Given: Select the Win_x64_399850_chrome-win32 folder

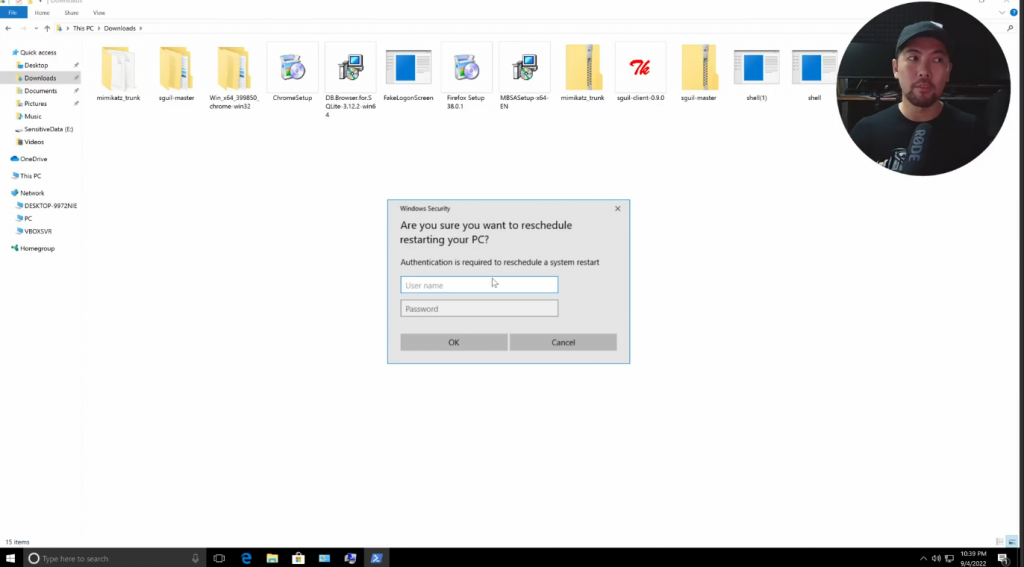Looking at the screenshot, I should [x=234, y=69].
